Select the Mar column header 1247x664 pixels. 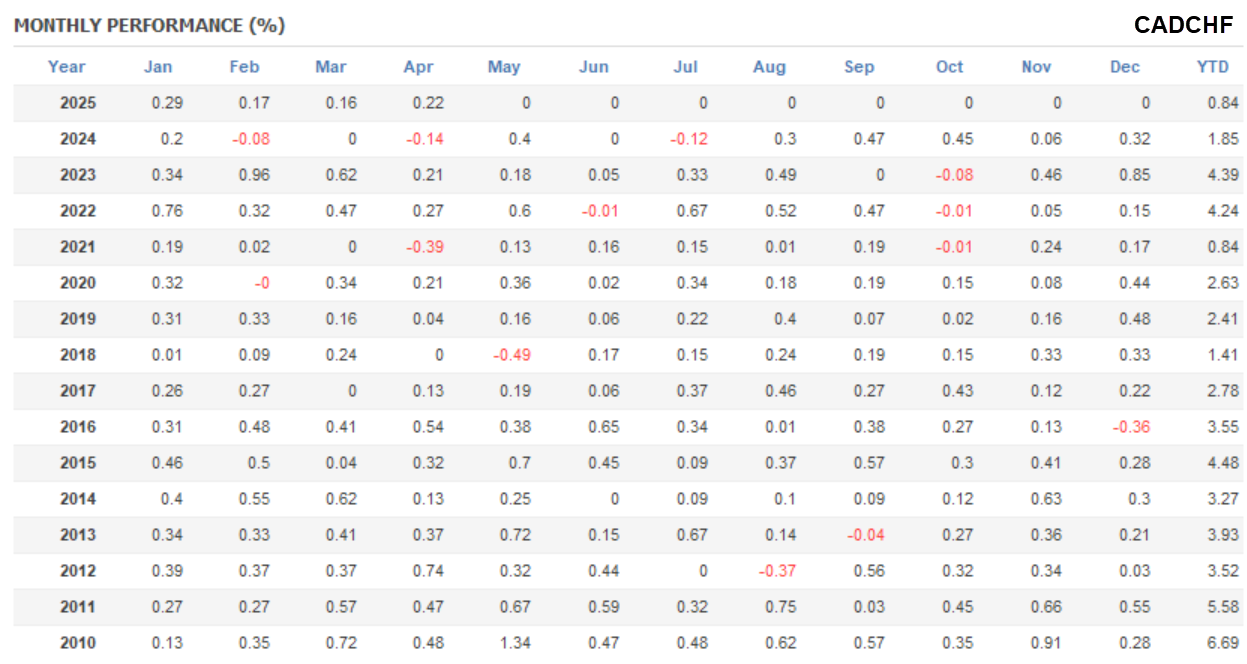click(x=331, y=67)
